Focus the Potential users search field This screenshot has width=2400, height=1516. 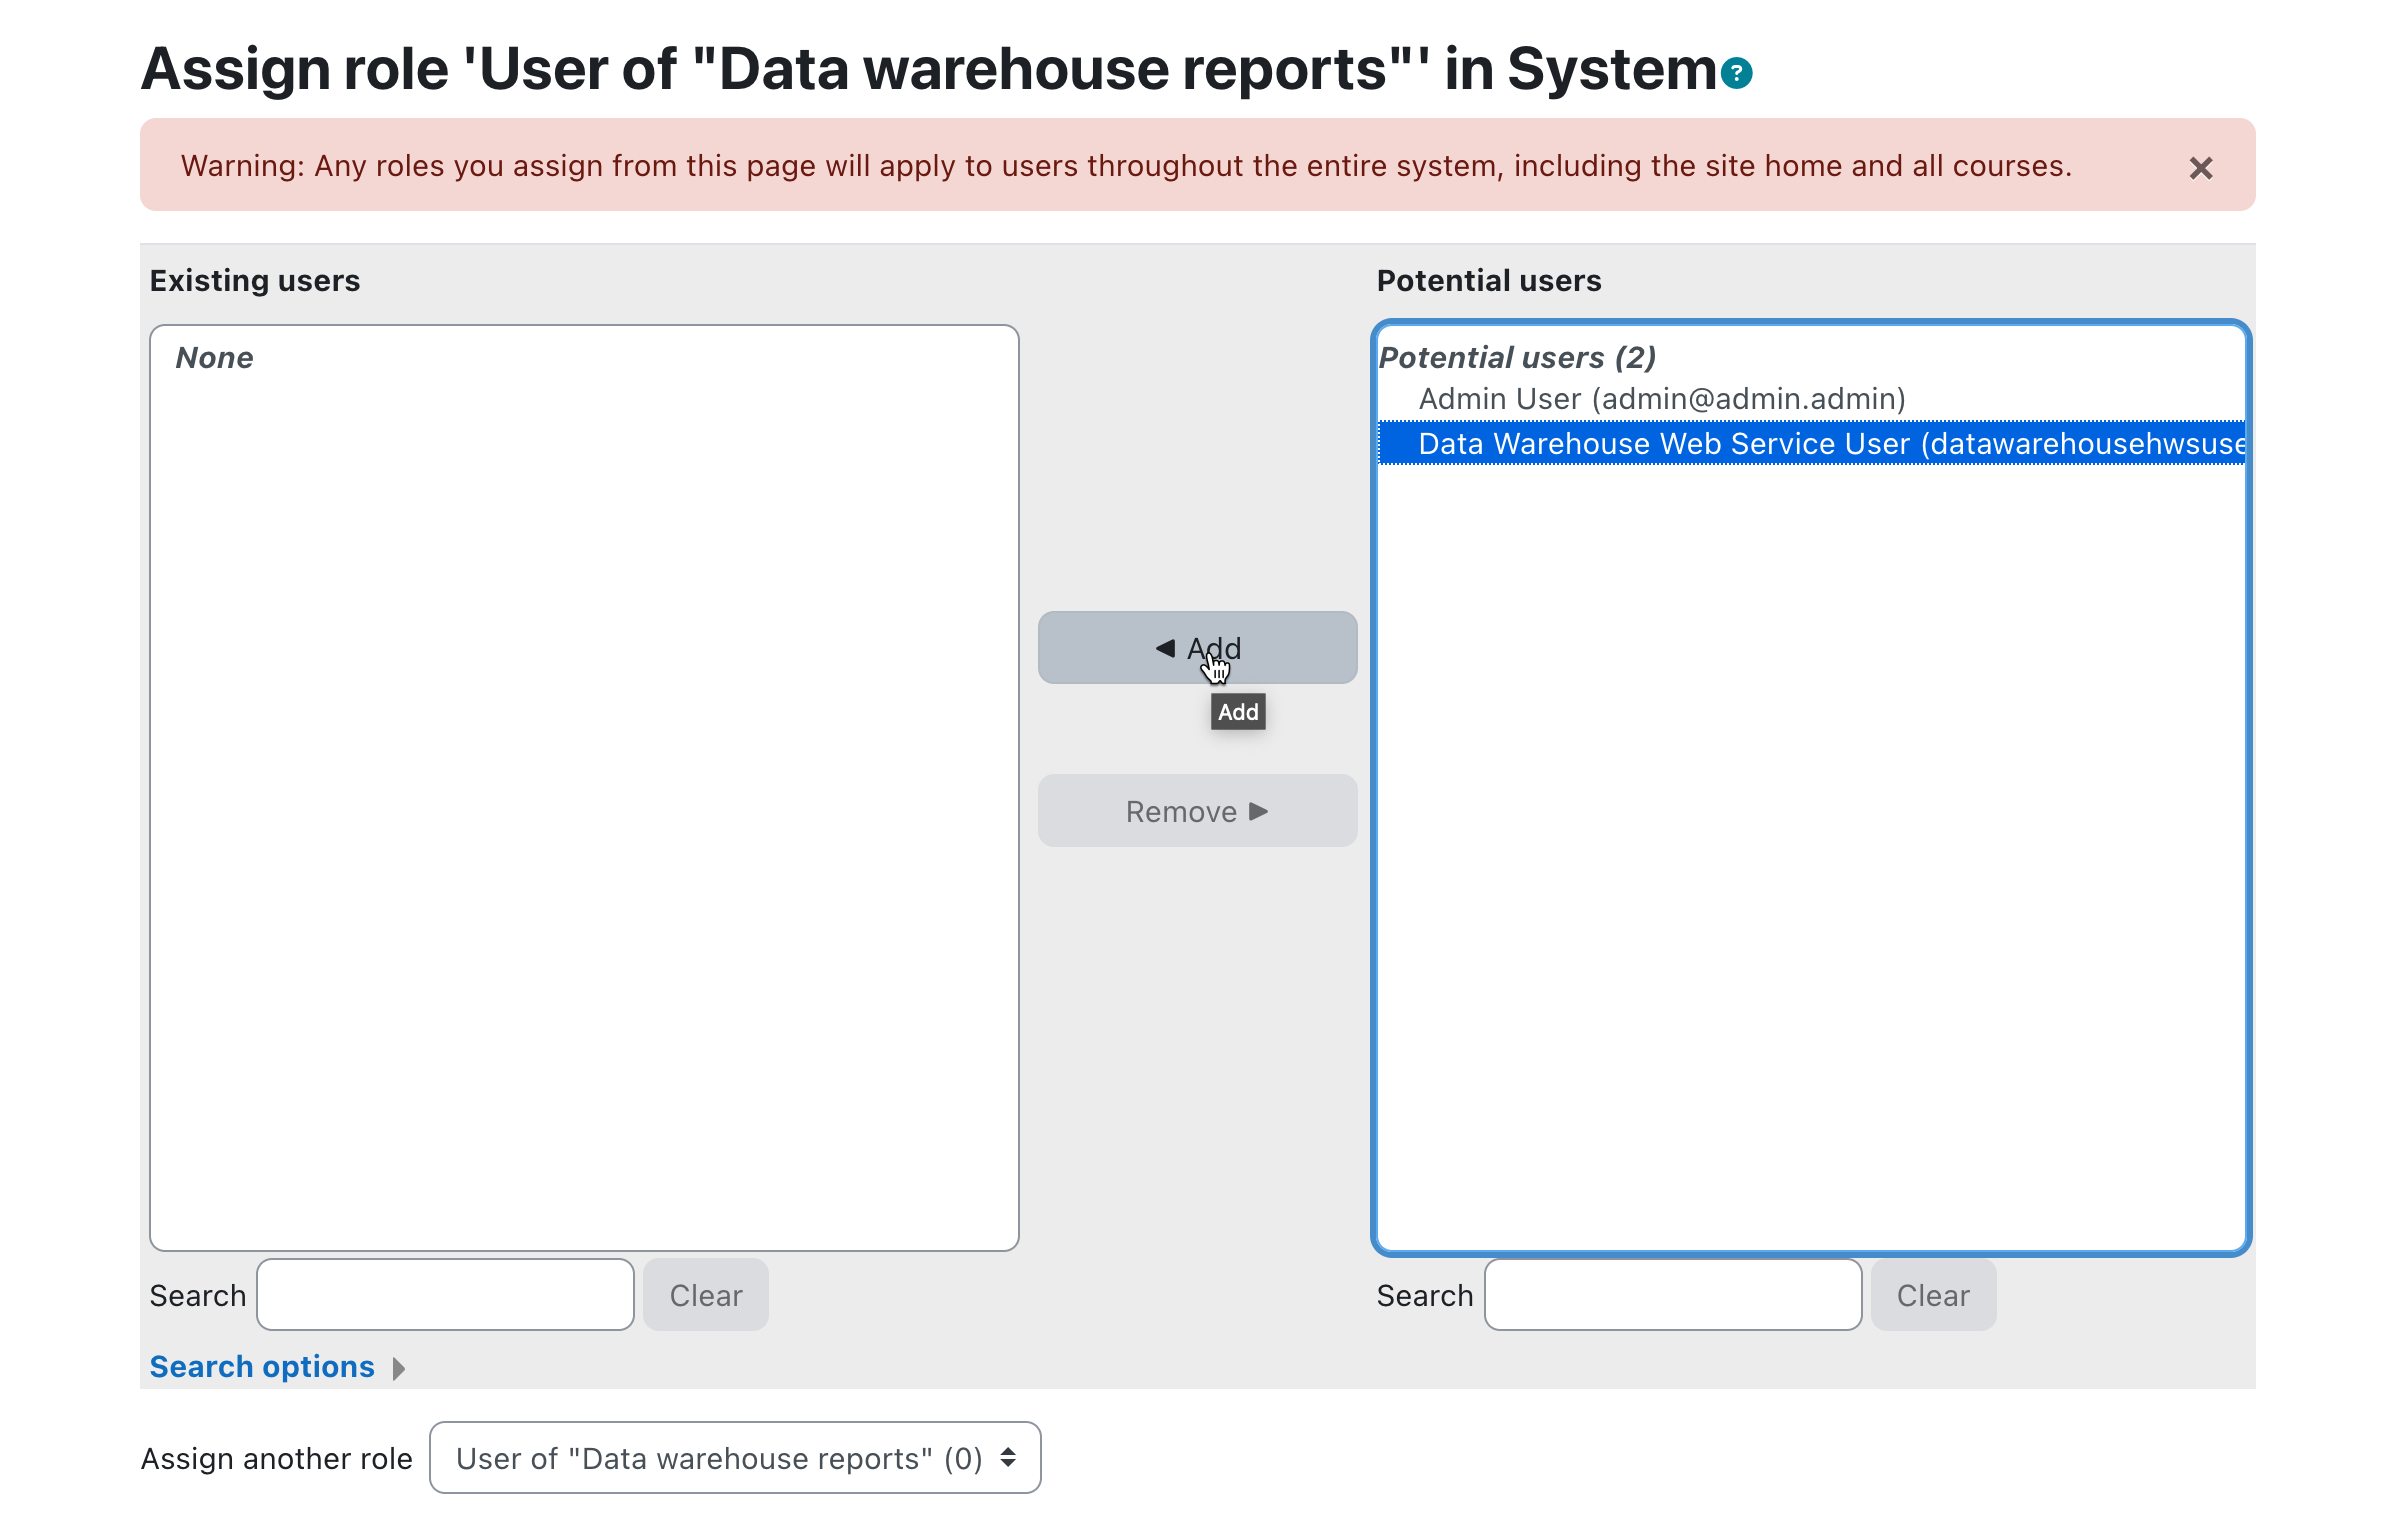pyautogui.click(x=1672, y=1295)
